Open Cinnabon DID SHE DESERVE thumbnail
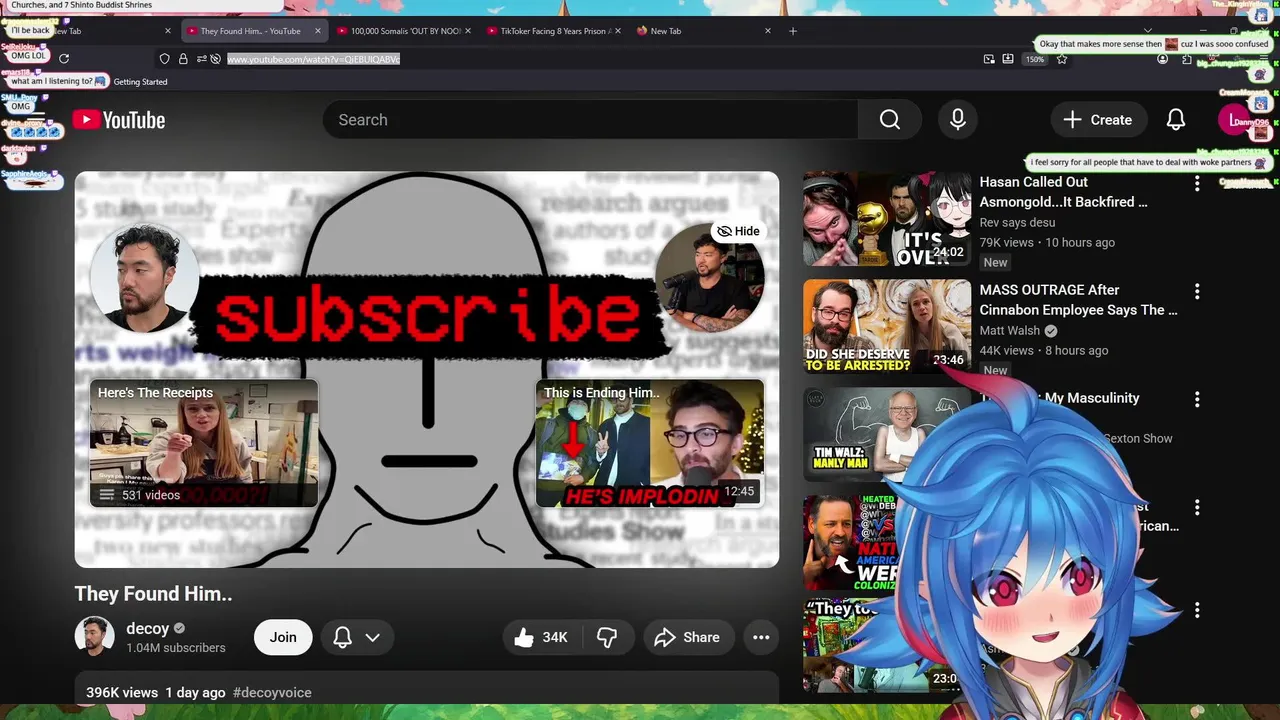 pos(887,327)
